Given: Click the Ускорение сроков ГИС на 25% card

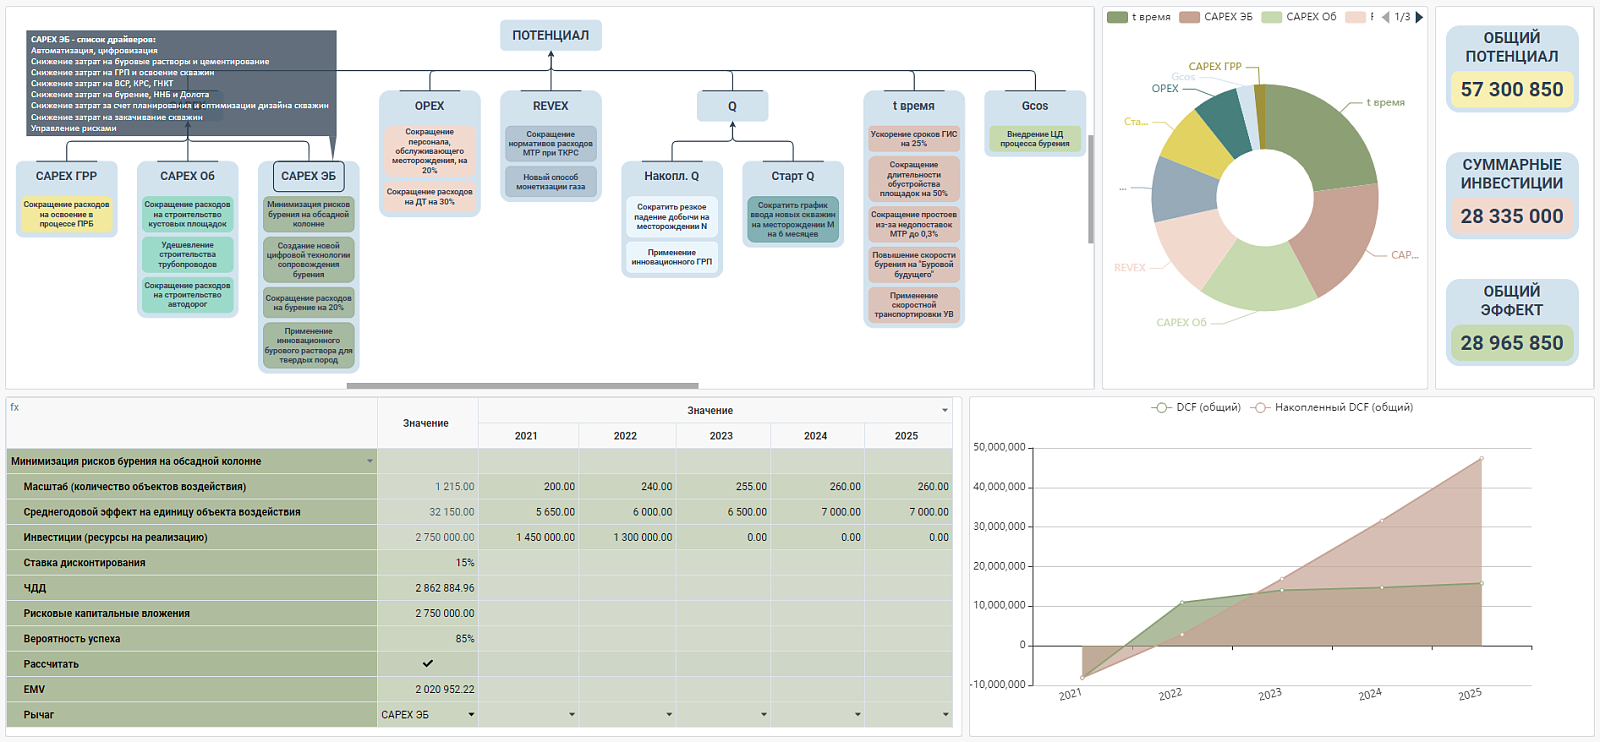Looking at the screenshot, I should tap(914, 139).
